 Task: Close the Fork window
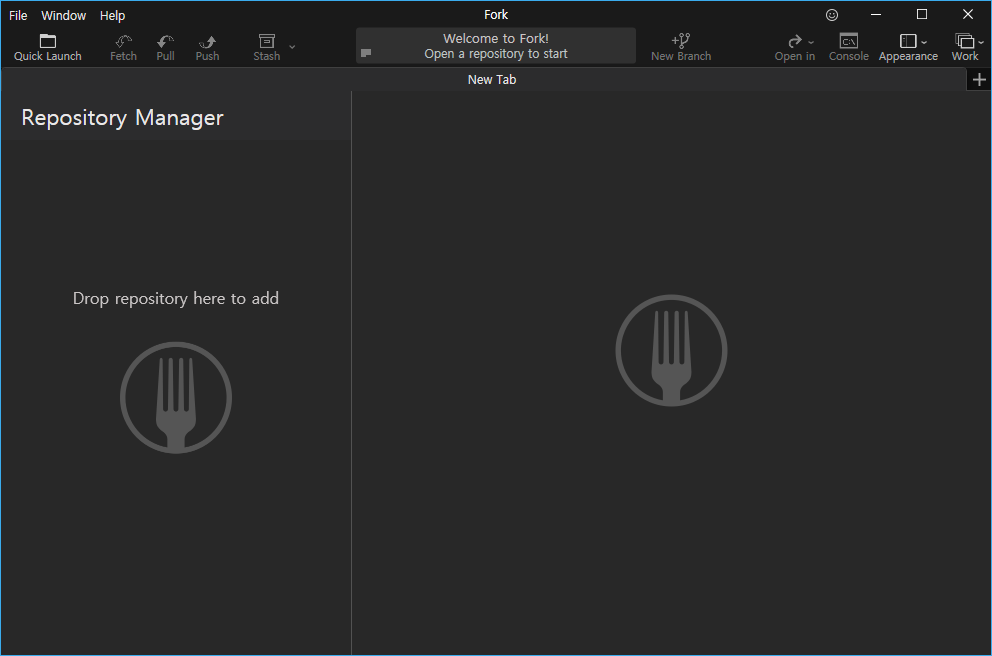point(968,15)
